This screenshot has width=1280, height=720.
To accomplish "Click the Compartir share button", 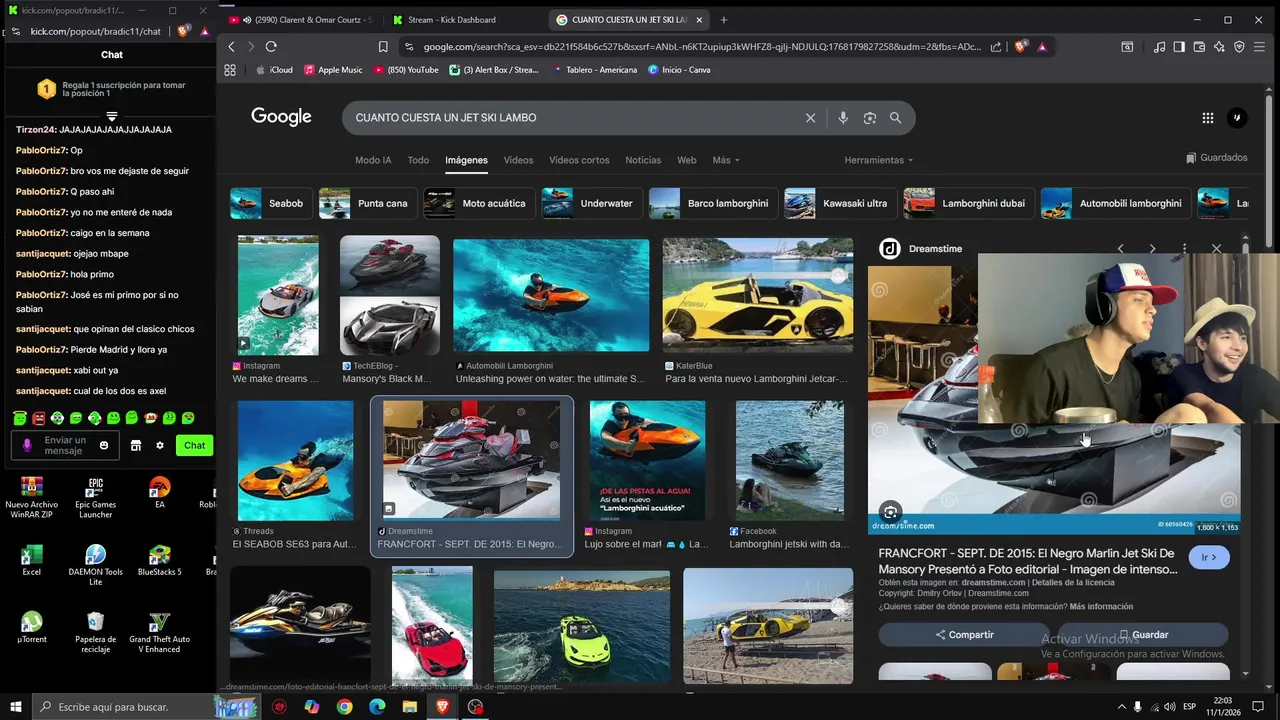I will pyautogui.click(x=964, y=634).
